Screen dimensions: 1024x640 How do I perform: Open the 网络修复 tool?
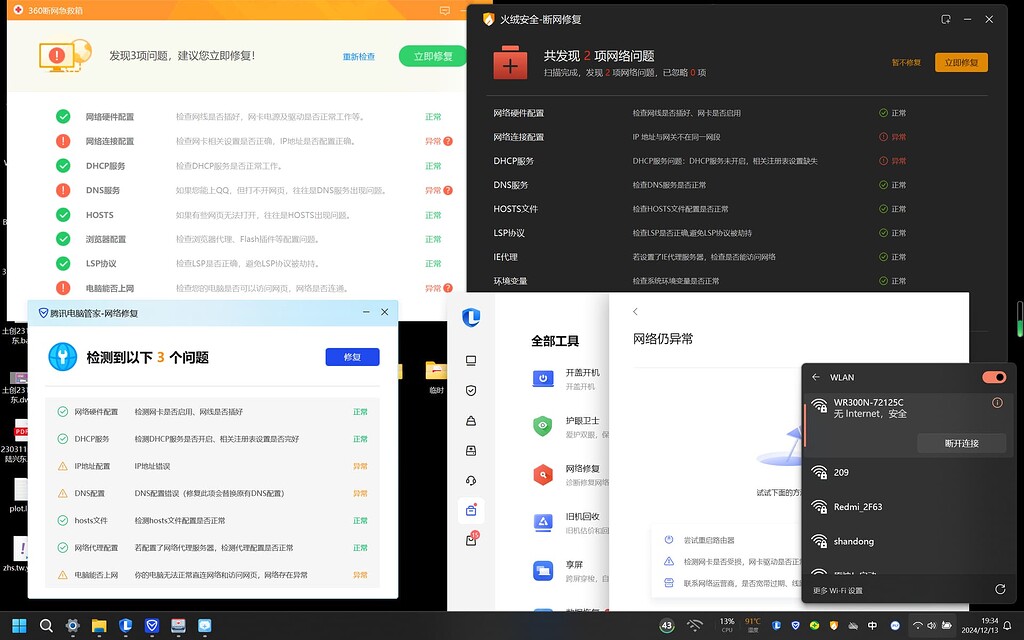(x=571, y=475)
